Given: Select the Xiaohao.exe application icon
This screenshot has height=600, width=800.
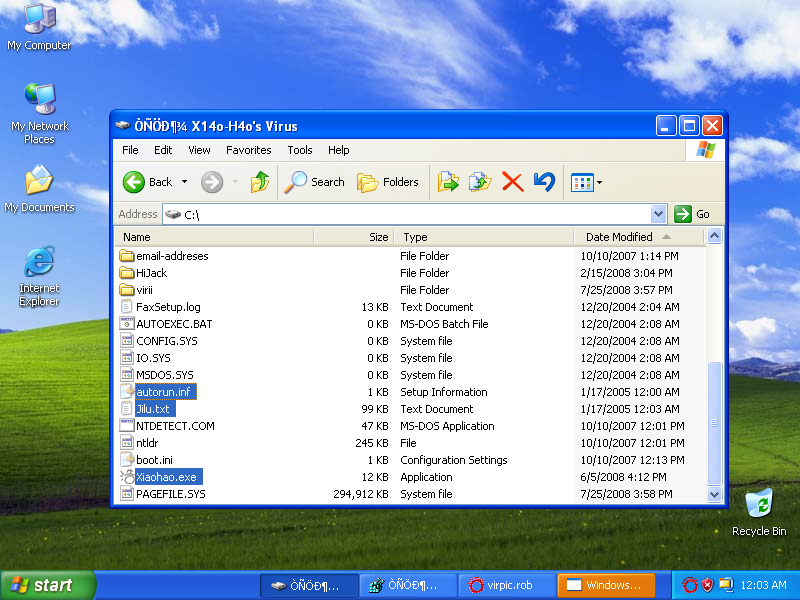Looking at the screenshot, I should [127, 477].
